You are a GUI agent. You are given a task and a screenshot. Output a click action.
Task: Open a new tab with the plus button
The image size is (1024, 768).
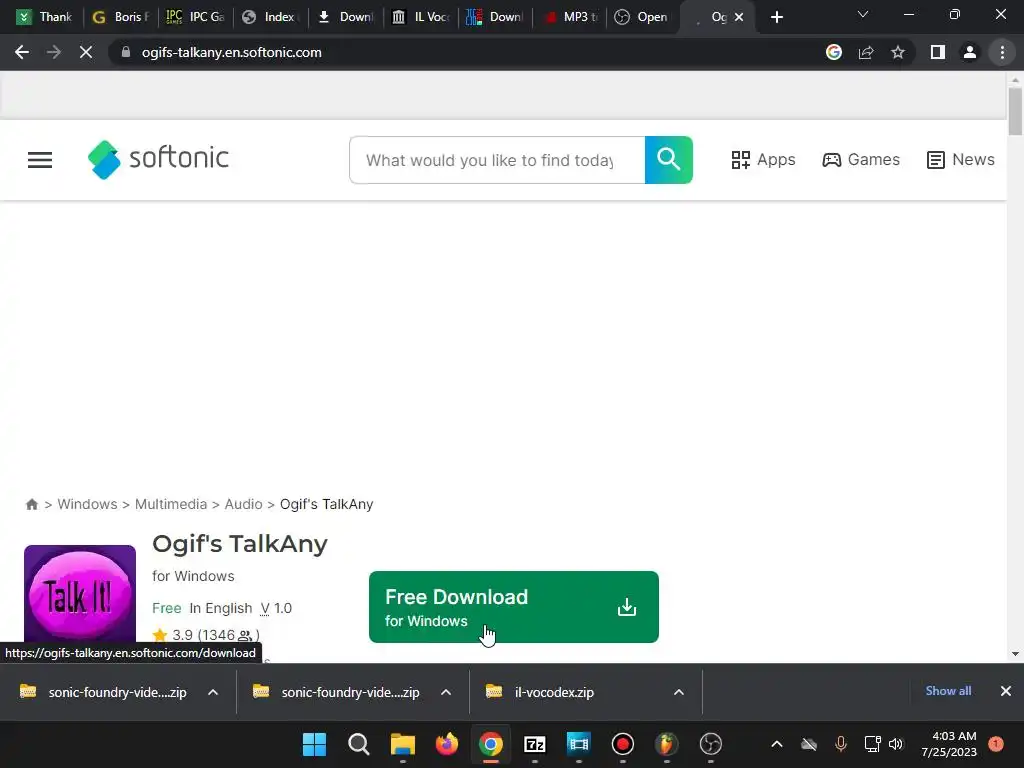776,17
